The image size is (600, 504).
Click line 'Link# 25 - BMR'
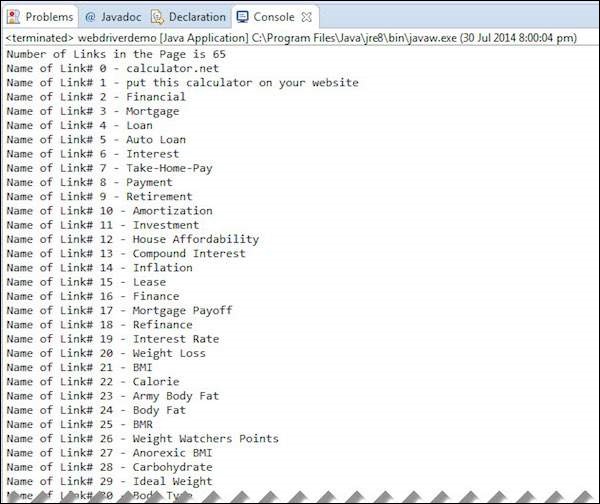80,424
